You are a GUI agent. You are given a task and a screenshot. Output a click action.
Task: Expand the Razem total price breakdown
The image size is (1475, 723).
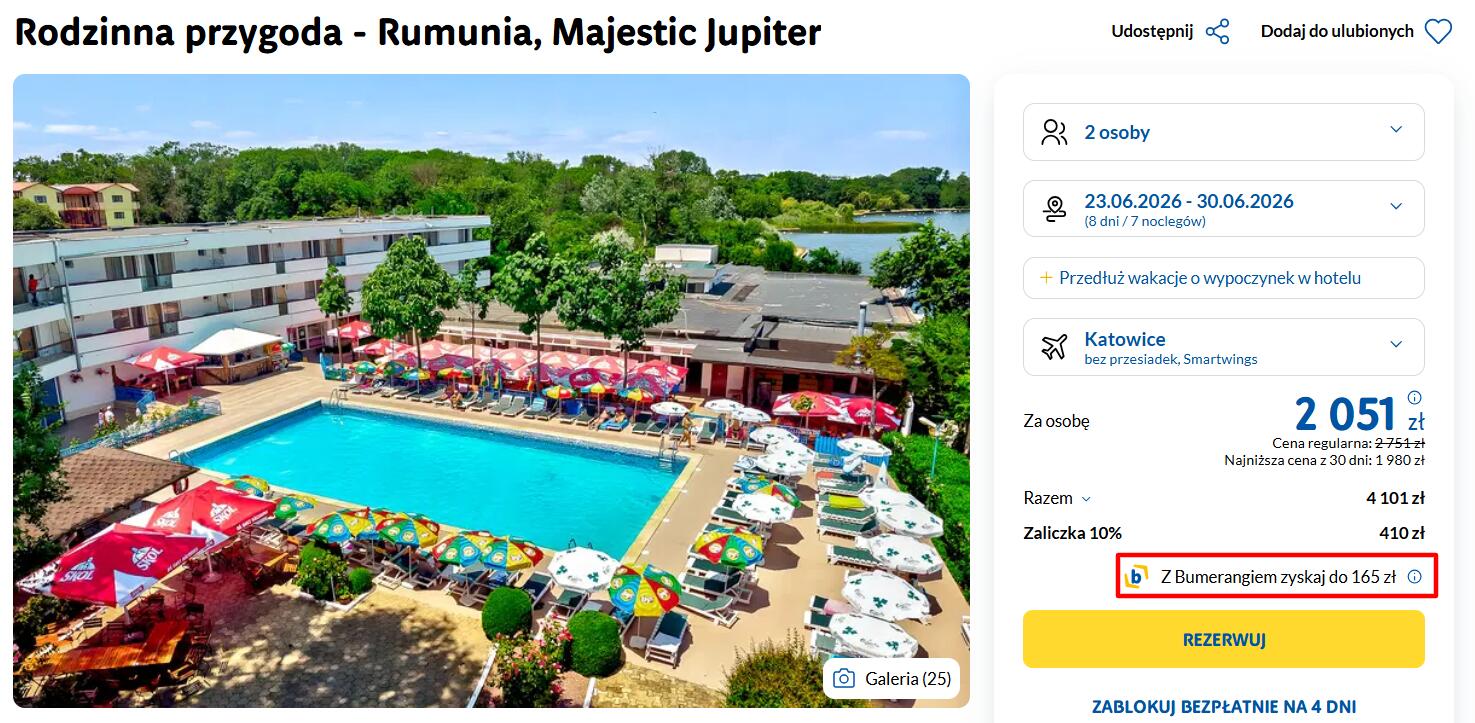click(1058, 498)
